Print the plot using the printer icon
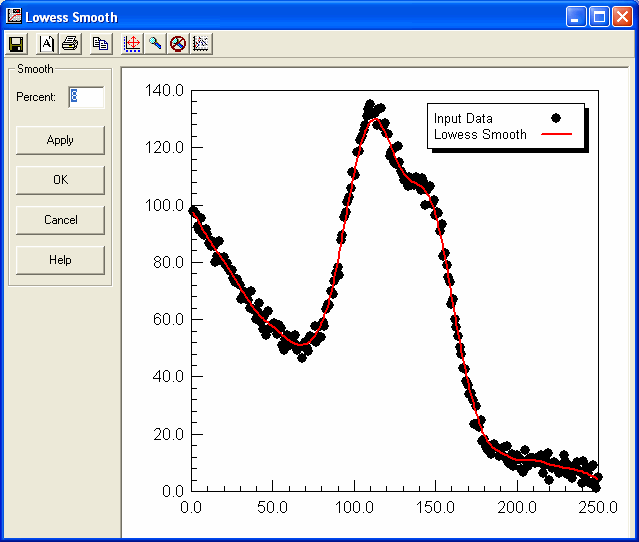 pyautogui.click(x=71, y=44)
